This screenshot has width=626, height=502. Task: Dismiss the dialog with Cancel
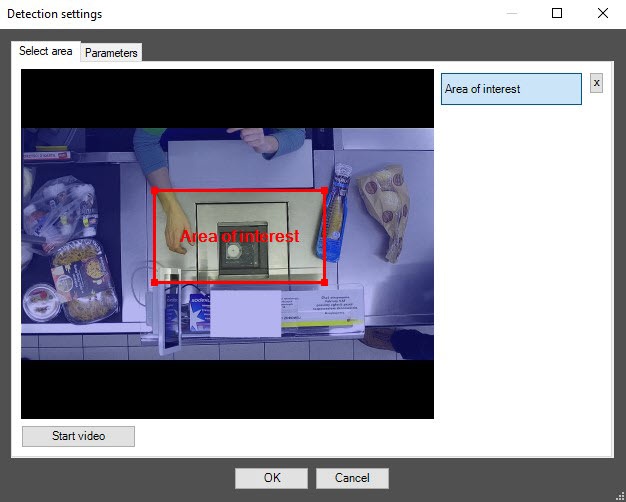352,478
